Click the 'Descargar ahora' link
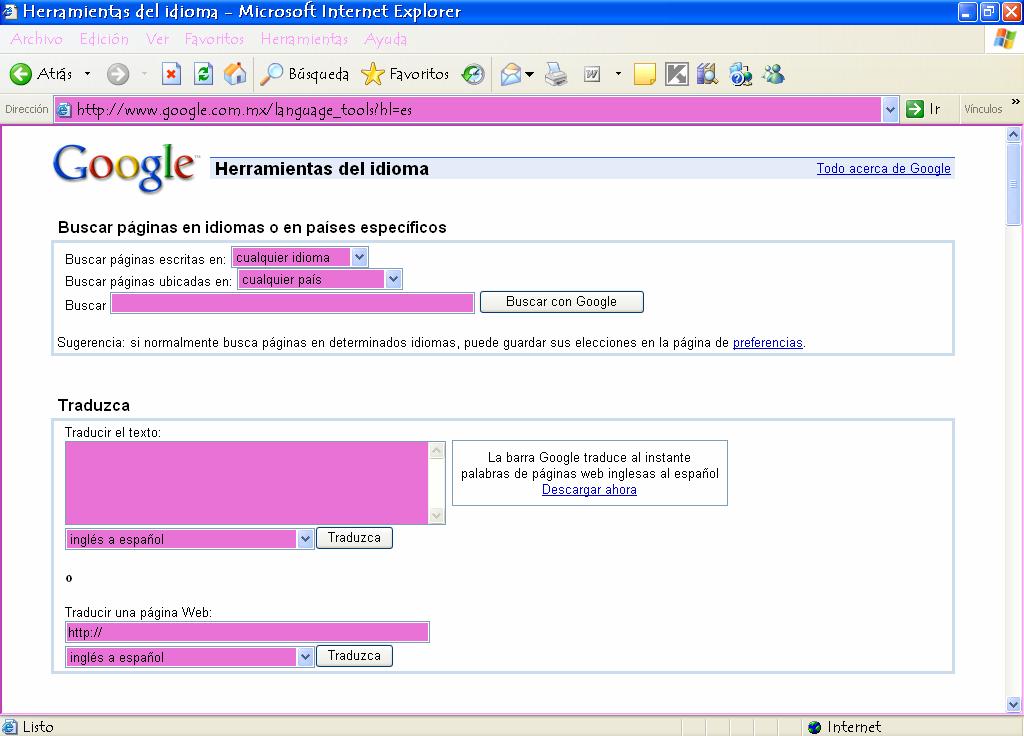The height and width of the screenshot is (736, 1024). pyautogui.click(x=589, y=490)
